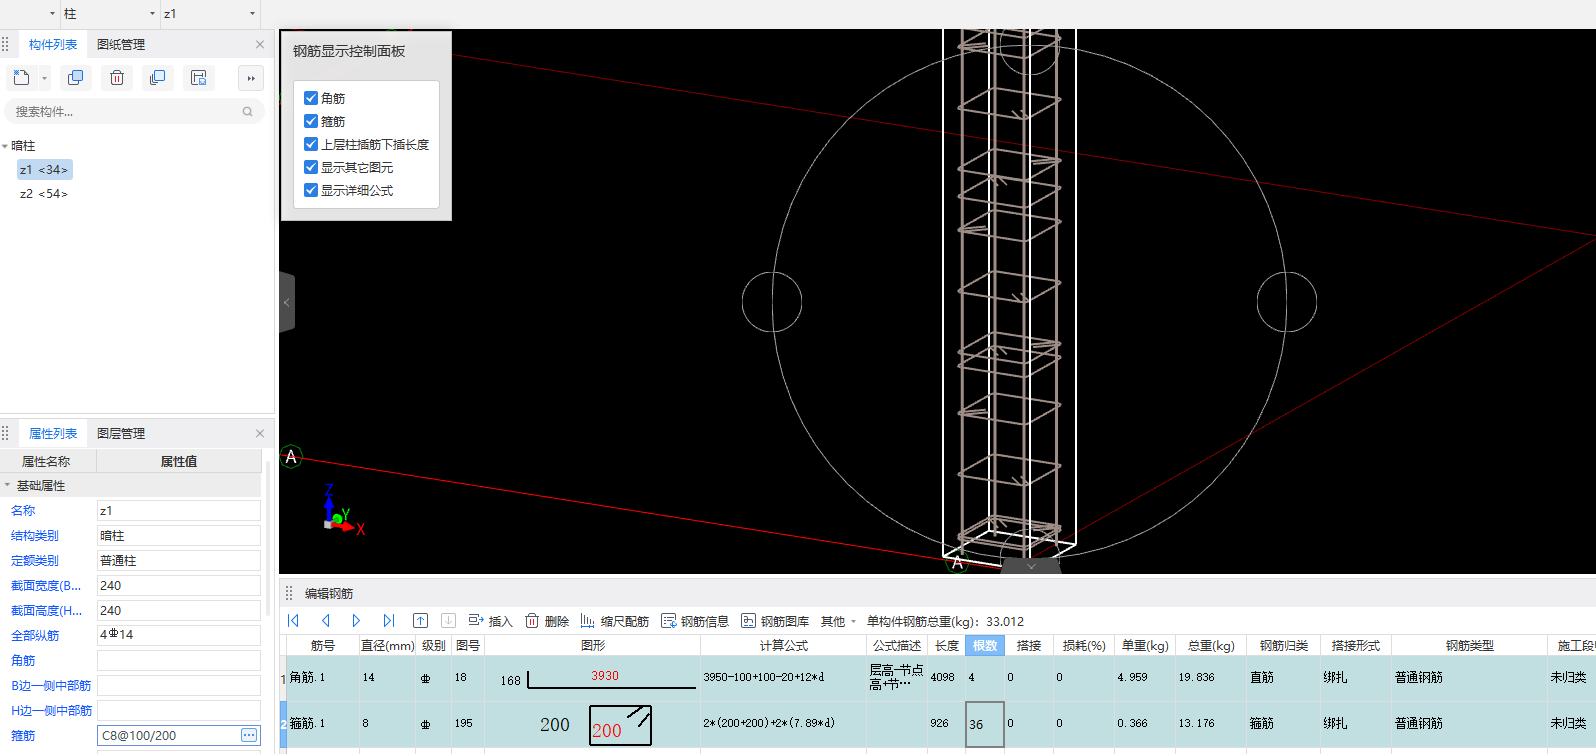
Task: Click the search magnifier in 搜索构件
Action: point(247,112)
